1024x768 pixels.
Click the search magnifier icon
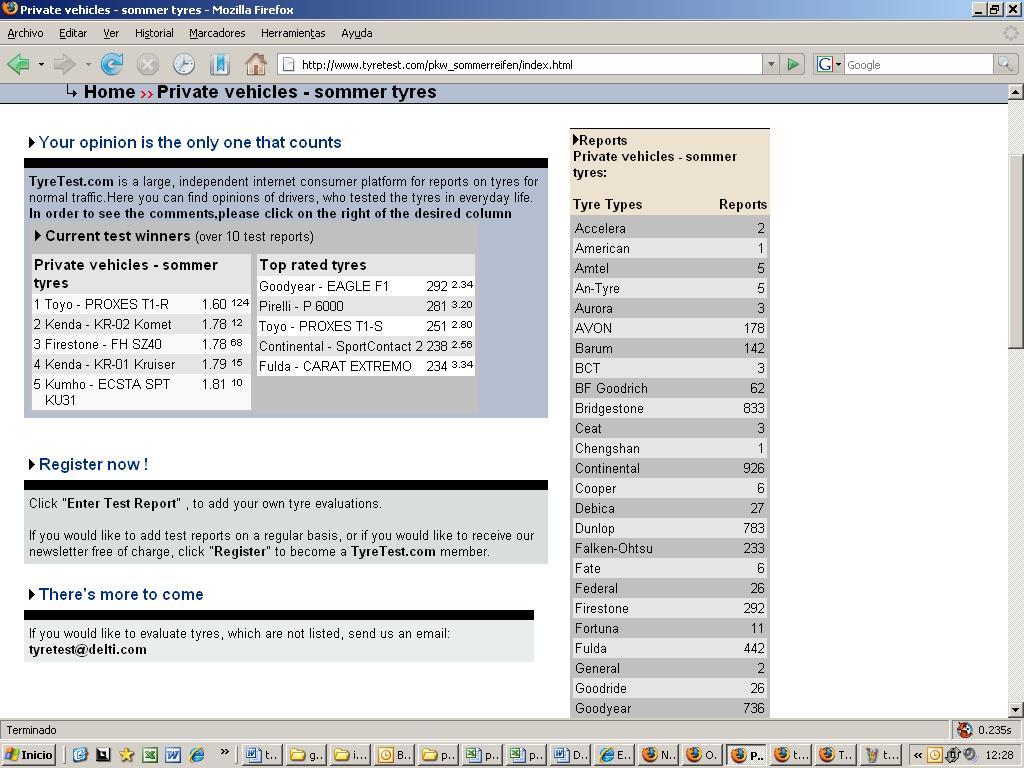(x=1005, y=64)
